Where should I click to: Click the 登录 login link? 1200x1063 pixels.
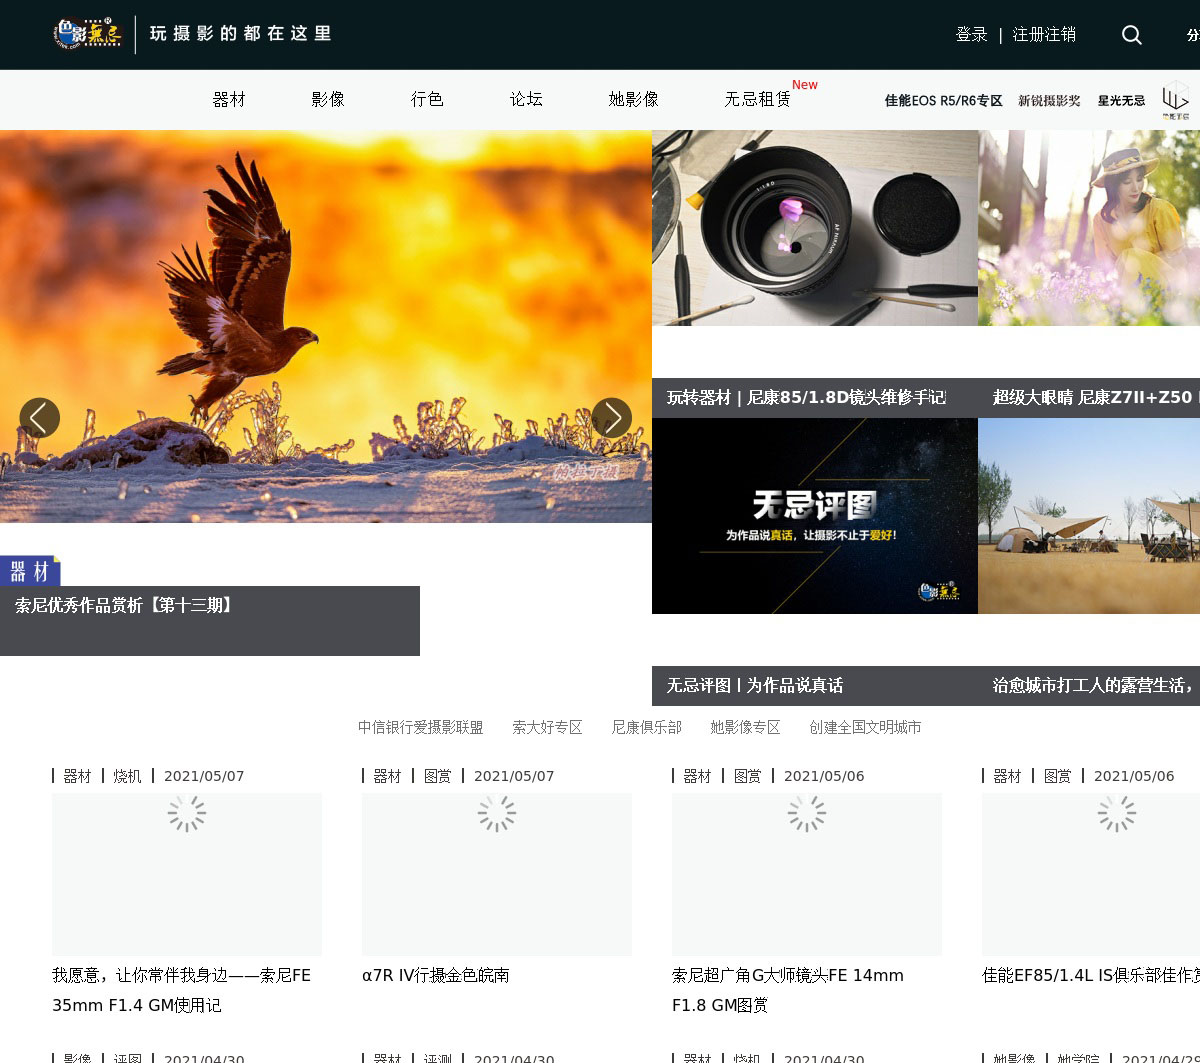971,35
